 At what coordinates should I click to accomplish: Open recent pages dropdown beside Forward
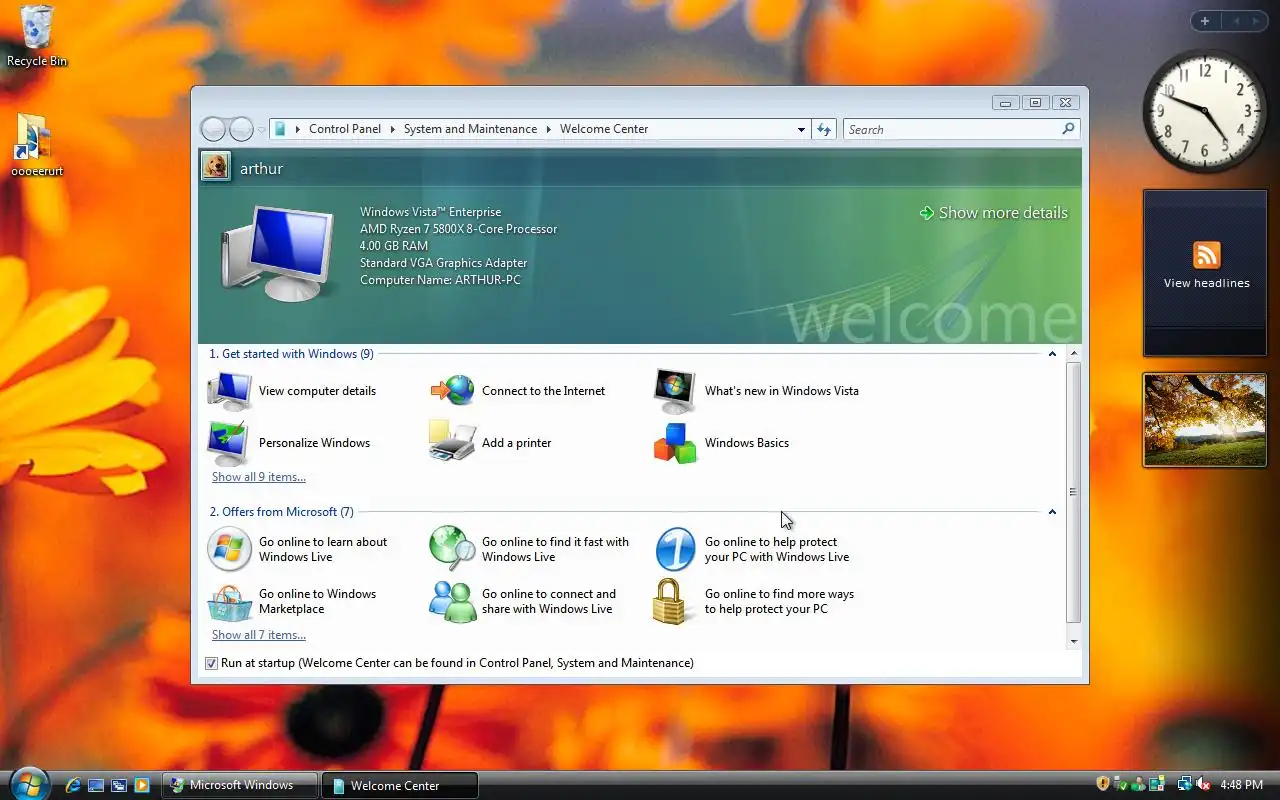point(262,130)
